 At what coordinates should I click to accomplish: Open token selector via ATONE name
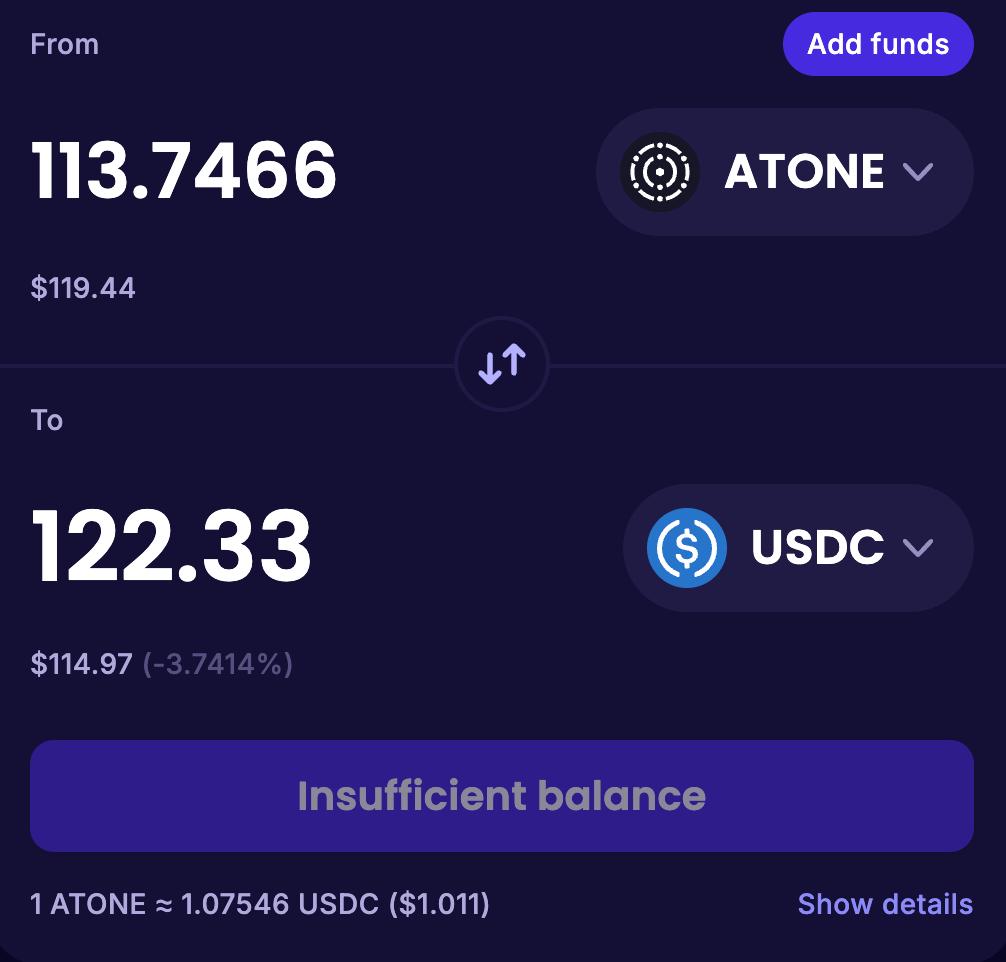[803, 172]
